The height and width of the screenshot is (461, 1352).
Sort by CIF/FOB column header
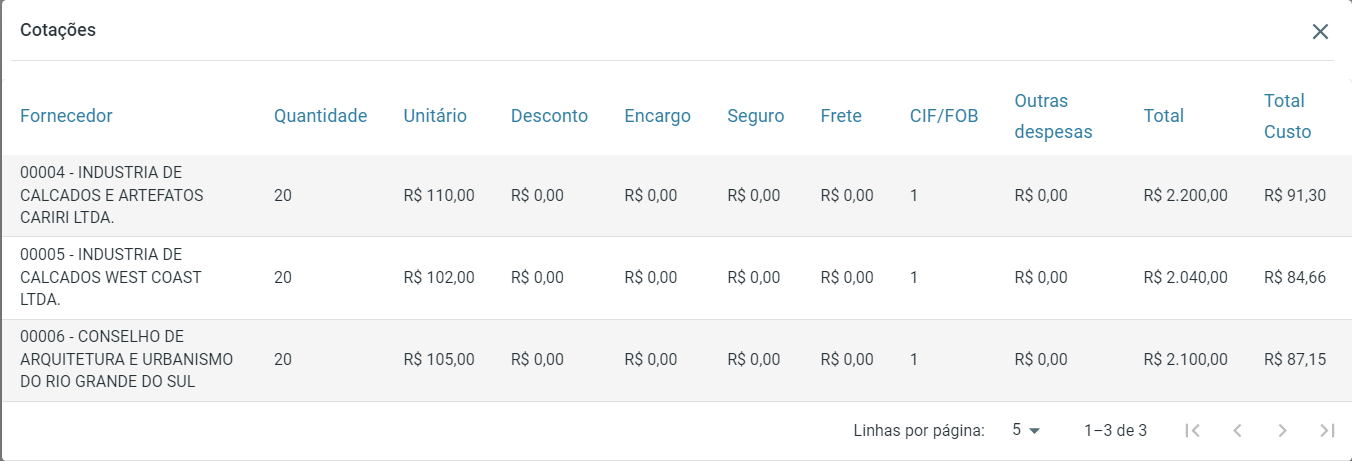(x=944, y=116)
